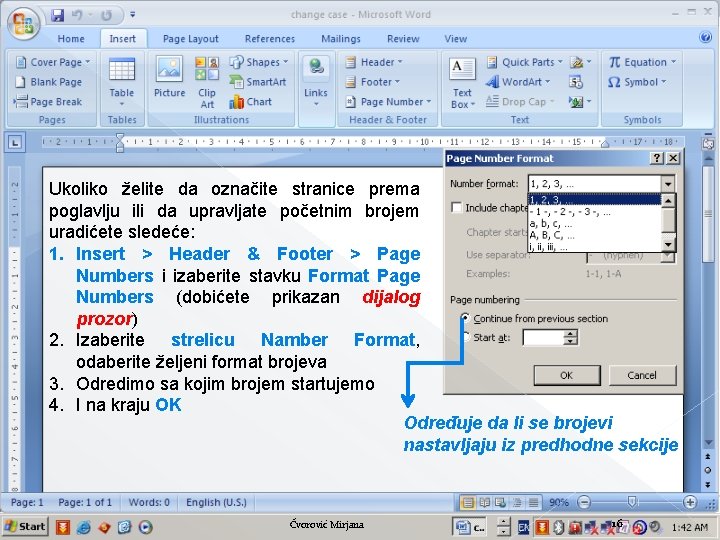Choose '- 1 -, - 2 -, - 3 -' number format

coord(594,212)
